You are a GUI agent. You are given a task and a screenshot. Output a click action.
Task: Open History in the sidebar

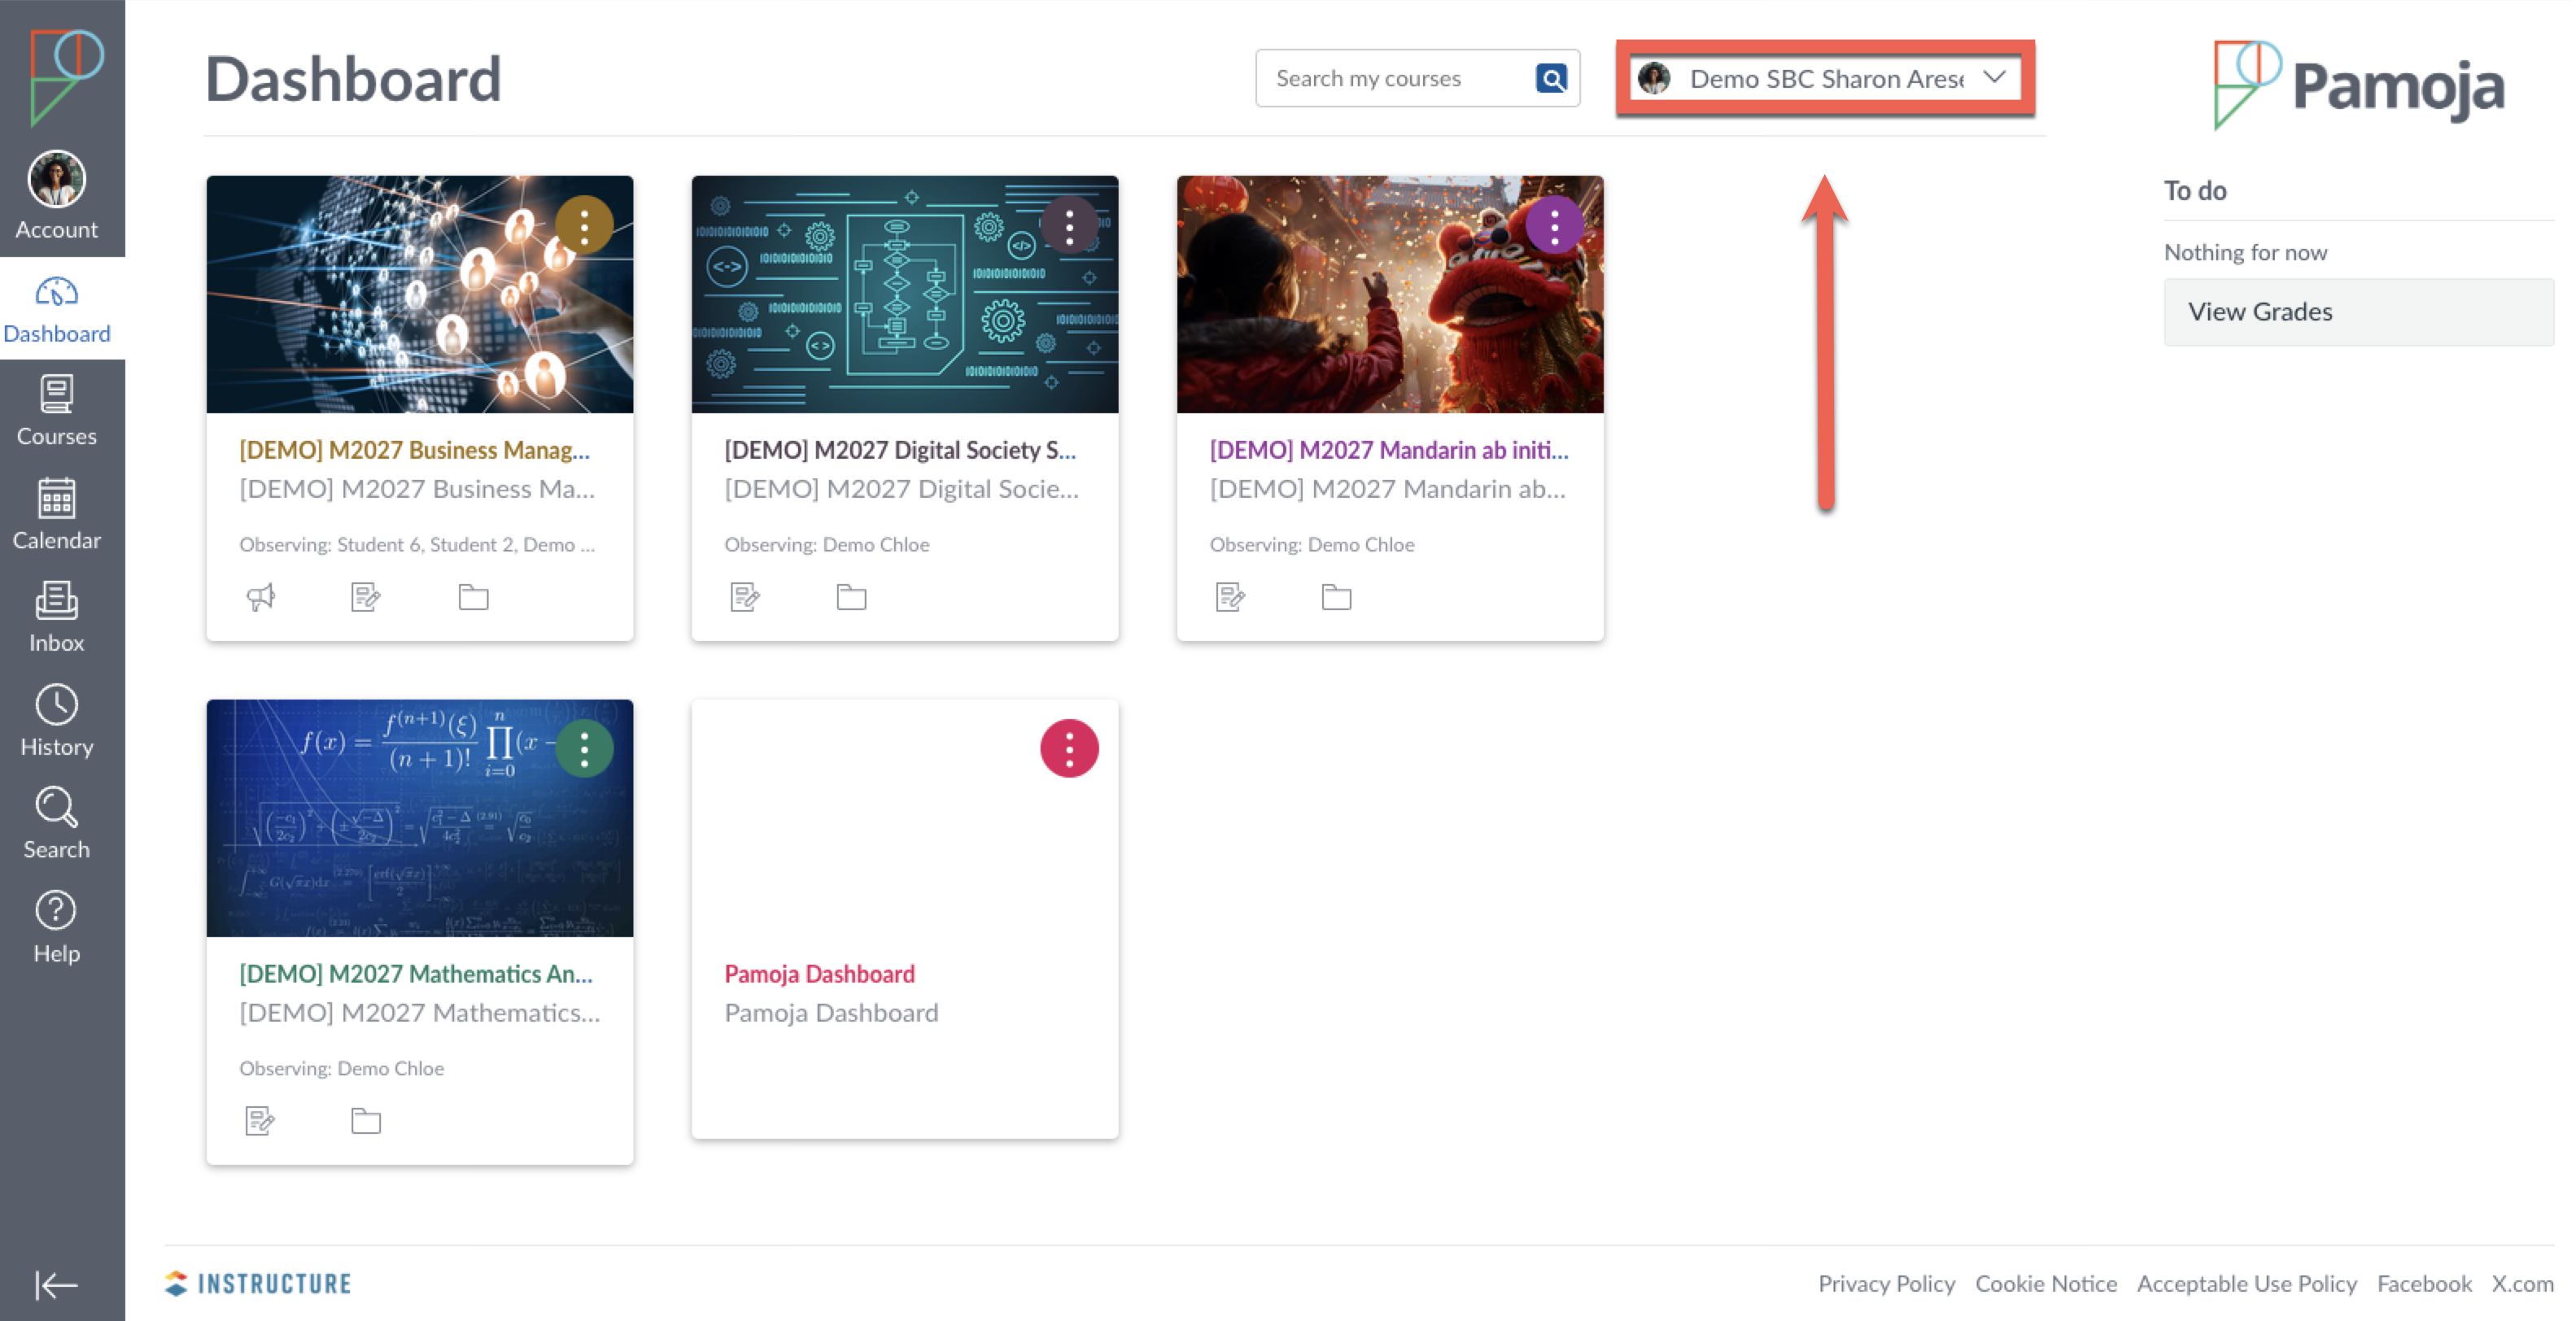56,720
